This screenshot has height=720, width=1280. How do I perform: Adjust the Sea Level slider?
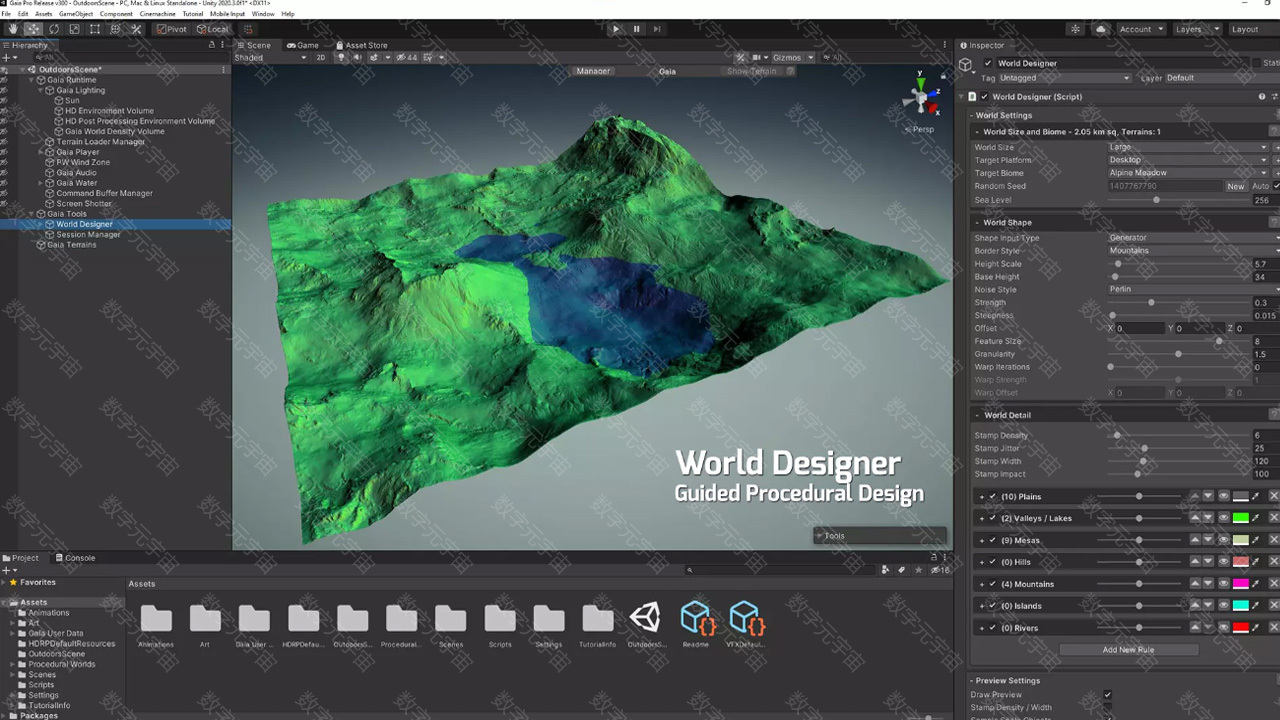coord(1178,200)
